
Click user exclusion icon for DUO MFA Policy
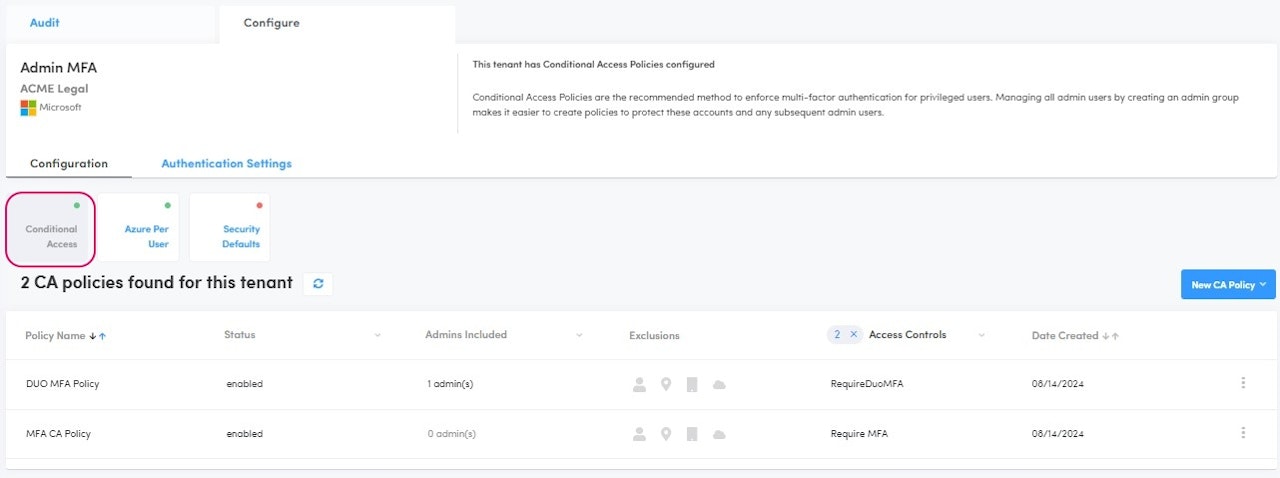pos(639,384)
